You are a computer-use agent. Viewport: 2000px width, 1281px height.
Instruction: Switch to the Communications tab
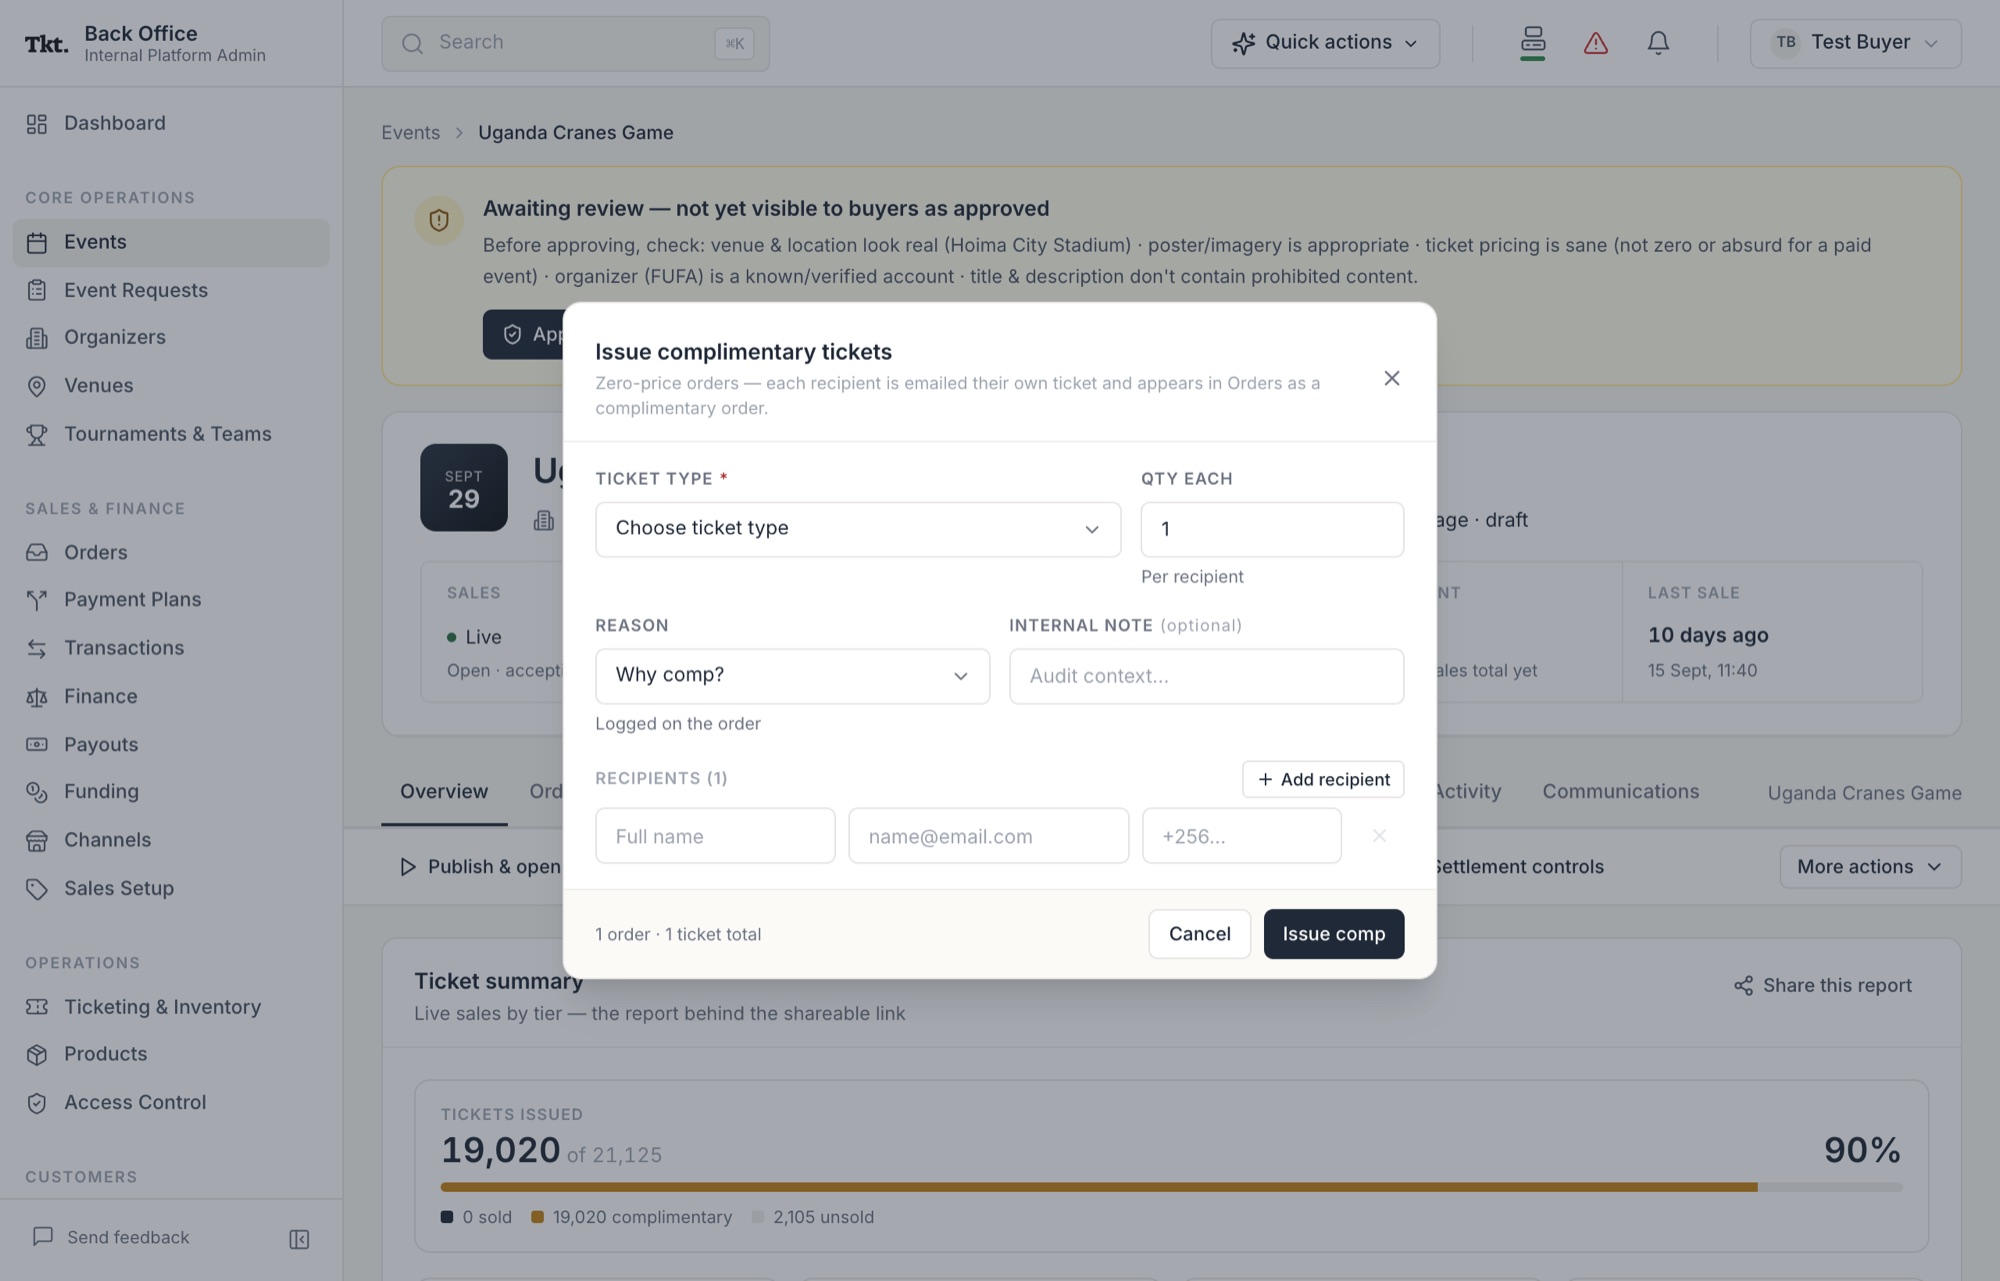tap(1620, 791)
